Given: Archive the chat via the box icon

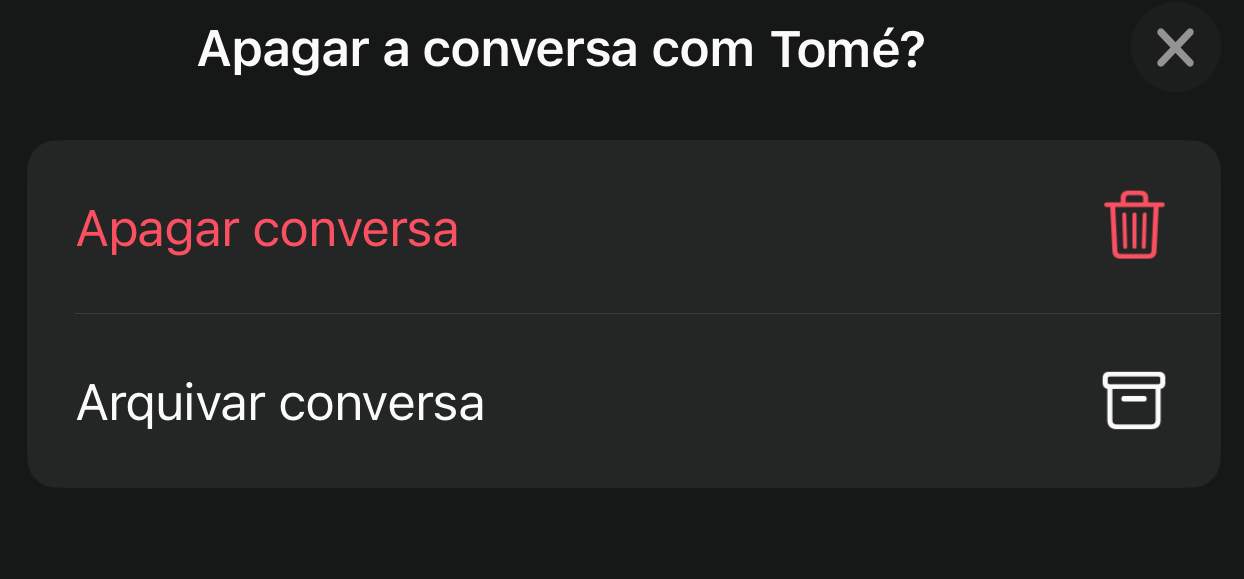Looking at the screenshot, I should 1134,400.
